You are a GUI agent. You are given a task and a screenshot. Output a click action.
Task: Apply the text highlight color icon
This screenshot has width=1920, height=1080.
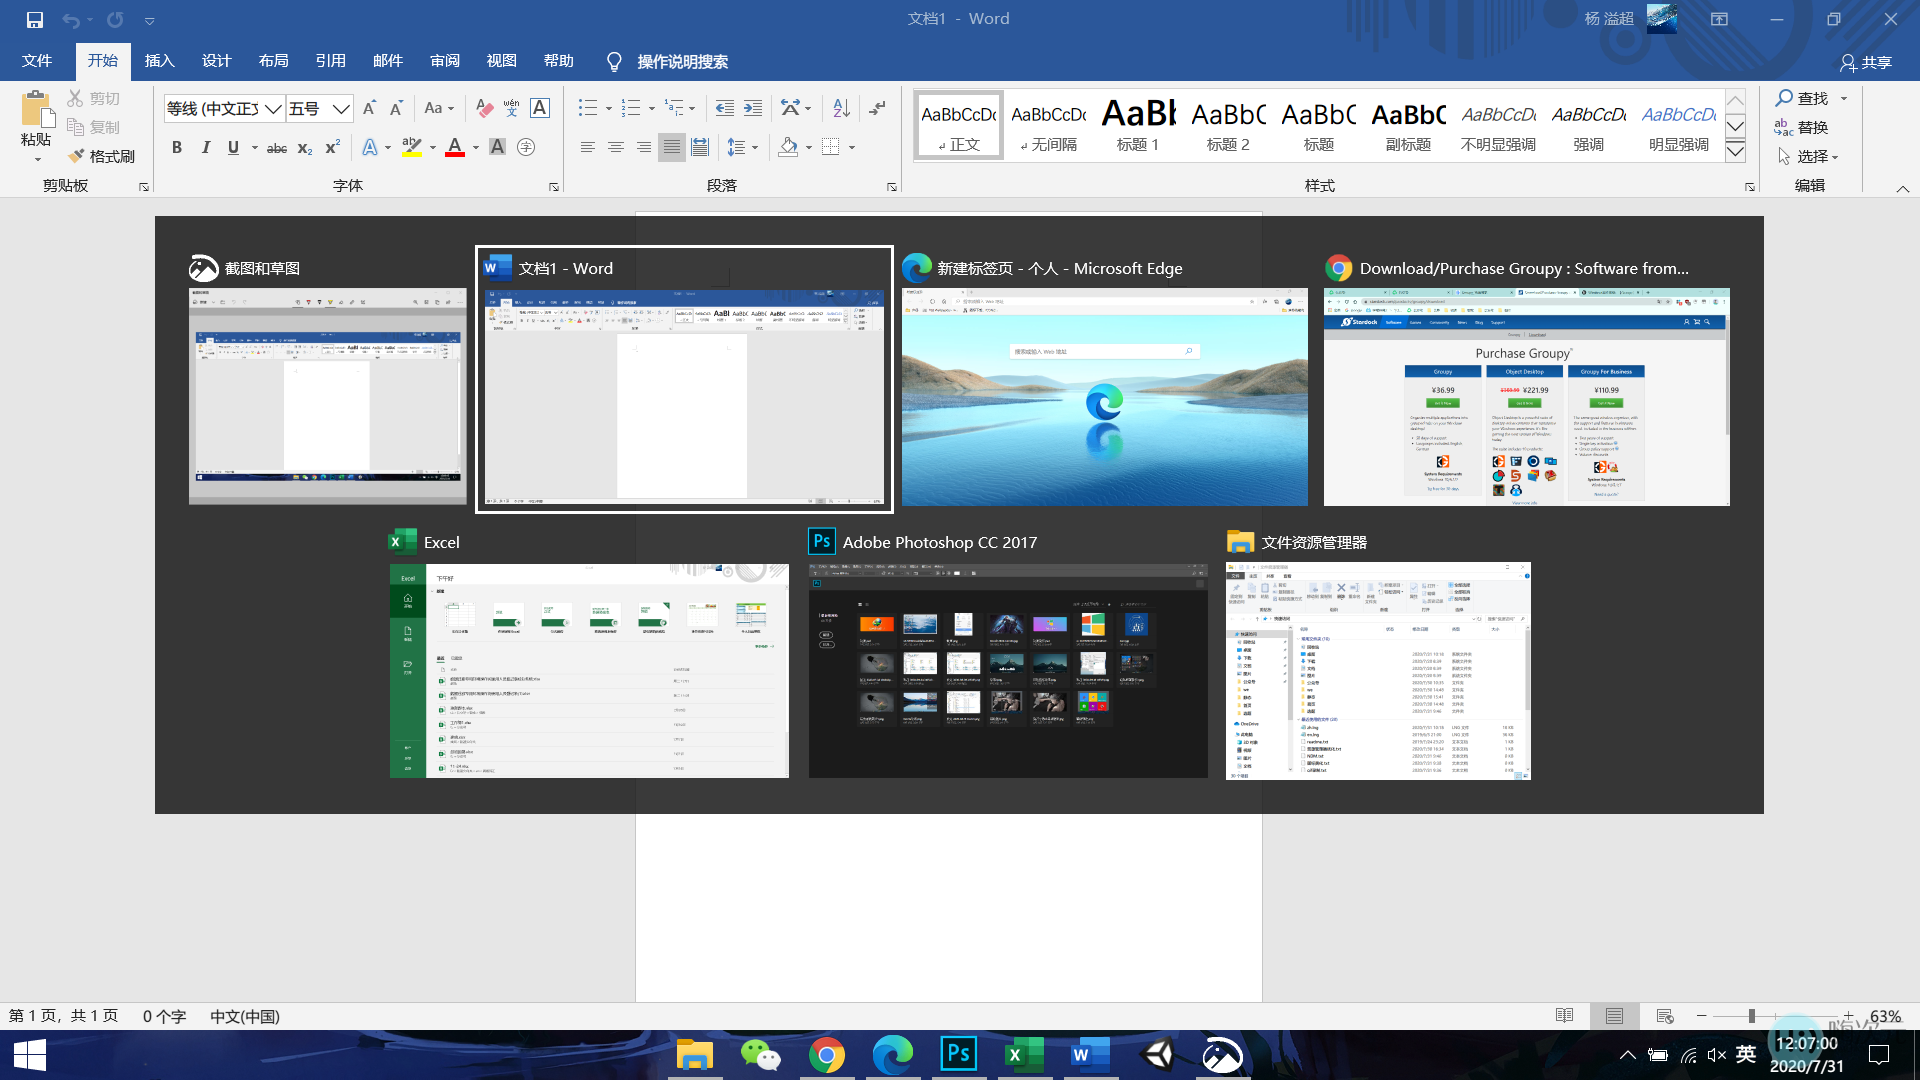[x=411, y=147]
